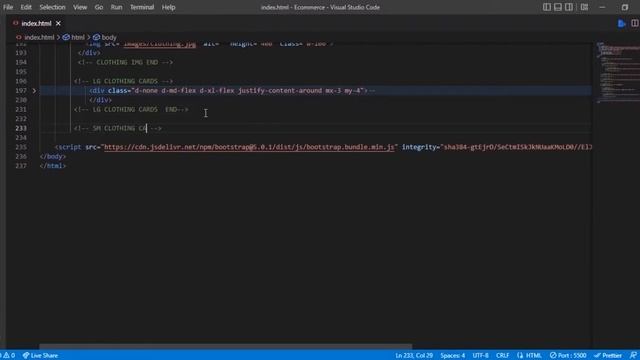
Task: Click 'CLOTHING IMG END' comment line
Action: tap(125, 62)
